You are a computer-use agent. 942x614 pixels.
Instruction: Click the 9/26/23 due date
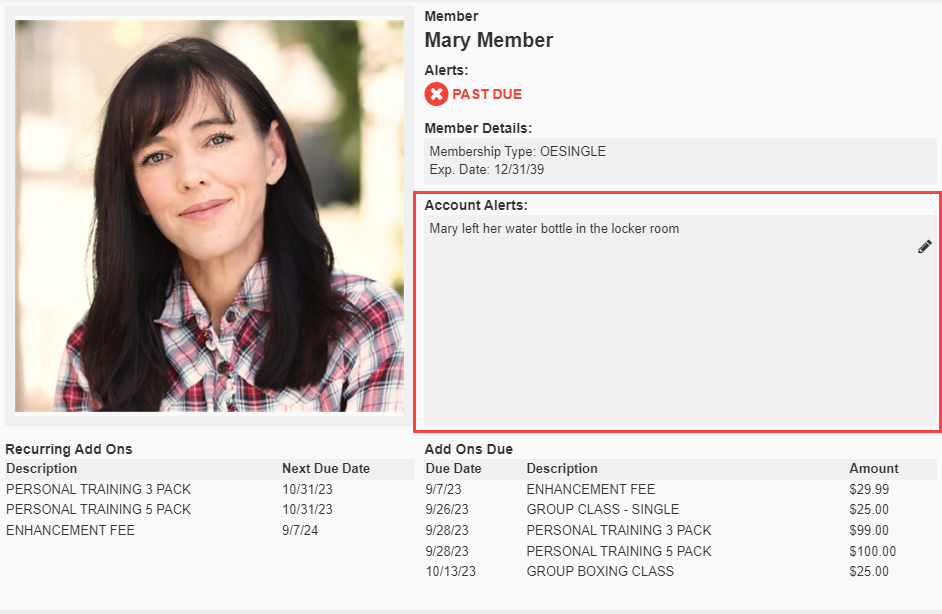tap(447, 509)
